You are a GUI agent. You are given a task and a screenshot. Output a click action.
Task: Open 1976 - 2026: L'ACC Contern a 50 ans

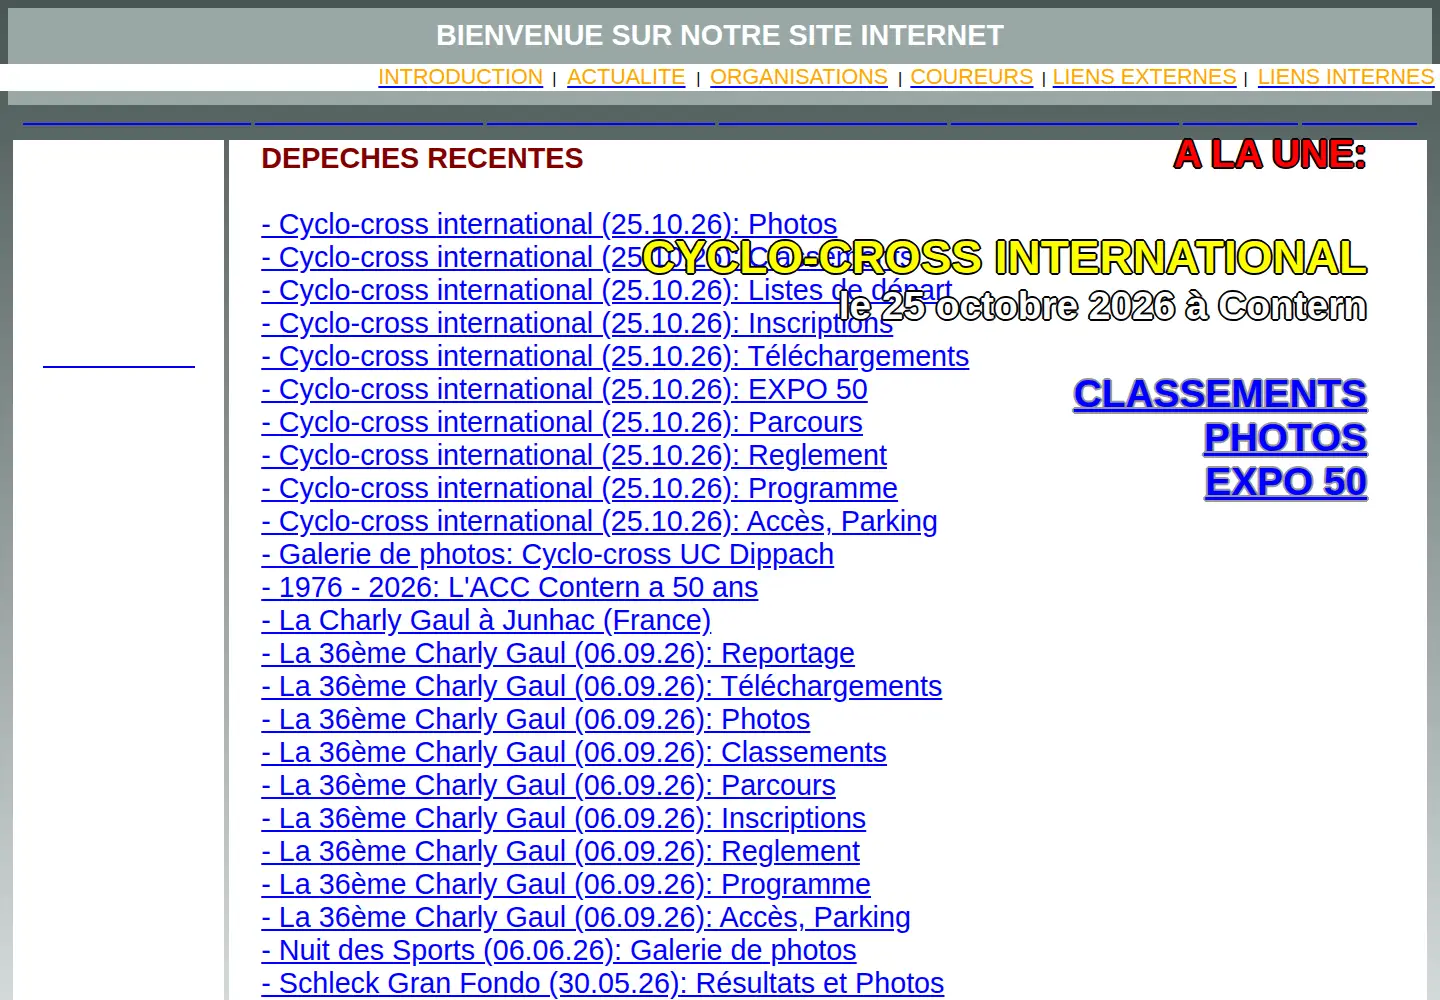coord(509,587)
